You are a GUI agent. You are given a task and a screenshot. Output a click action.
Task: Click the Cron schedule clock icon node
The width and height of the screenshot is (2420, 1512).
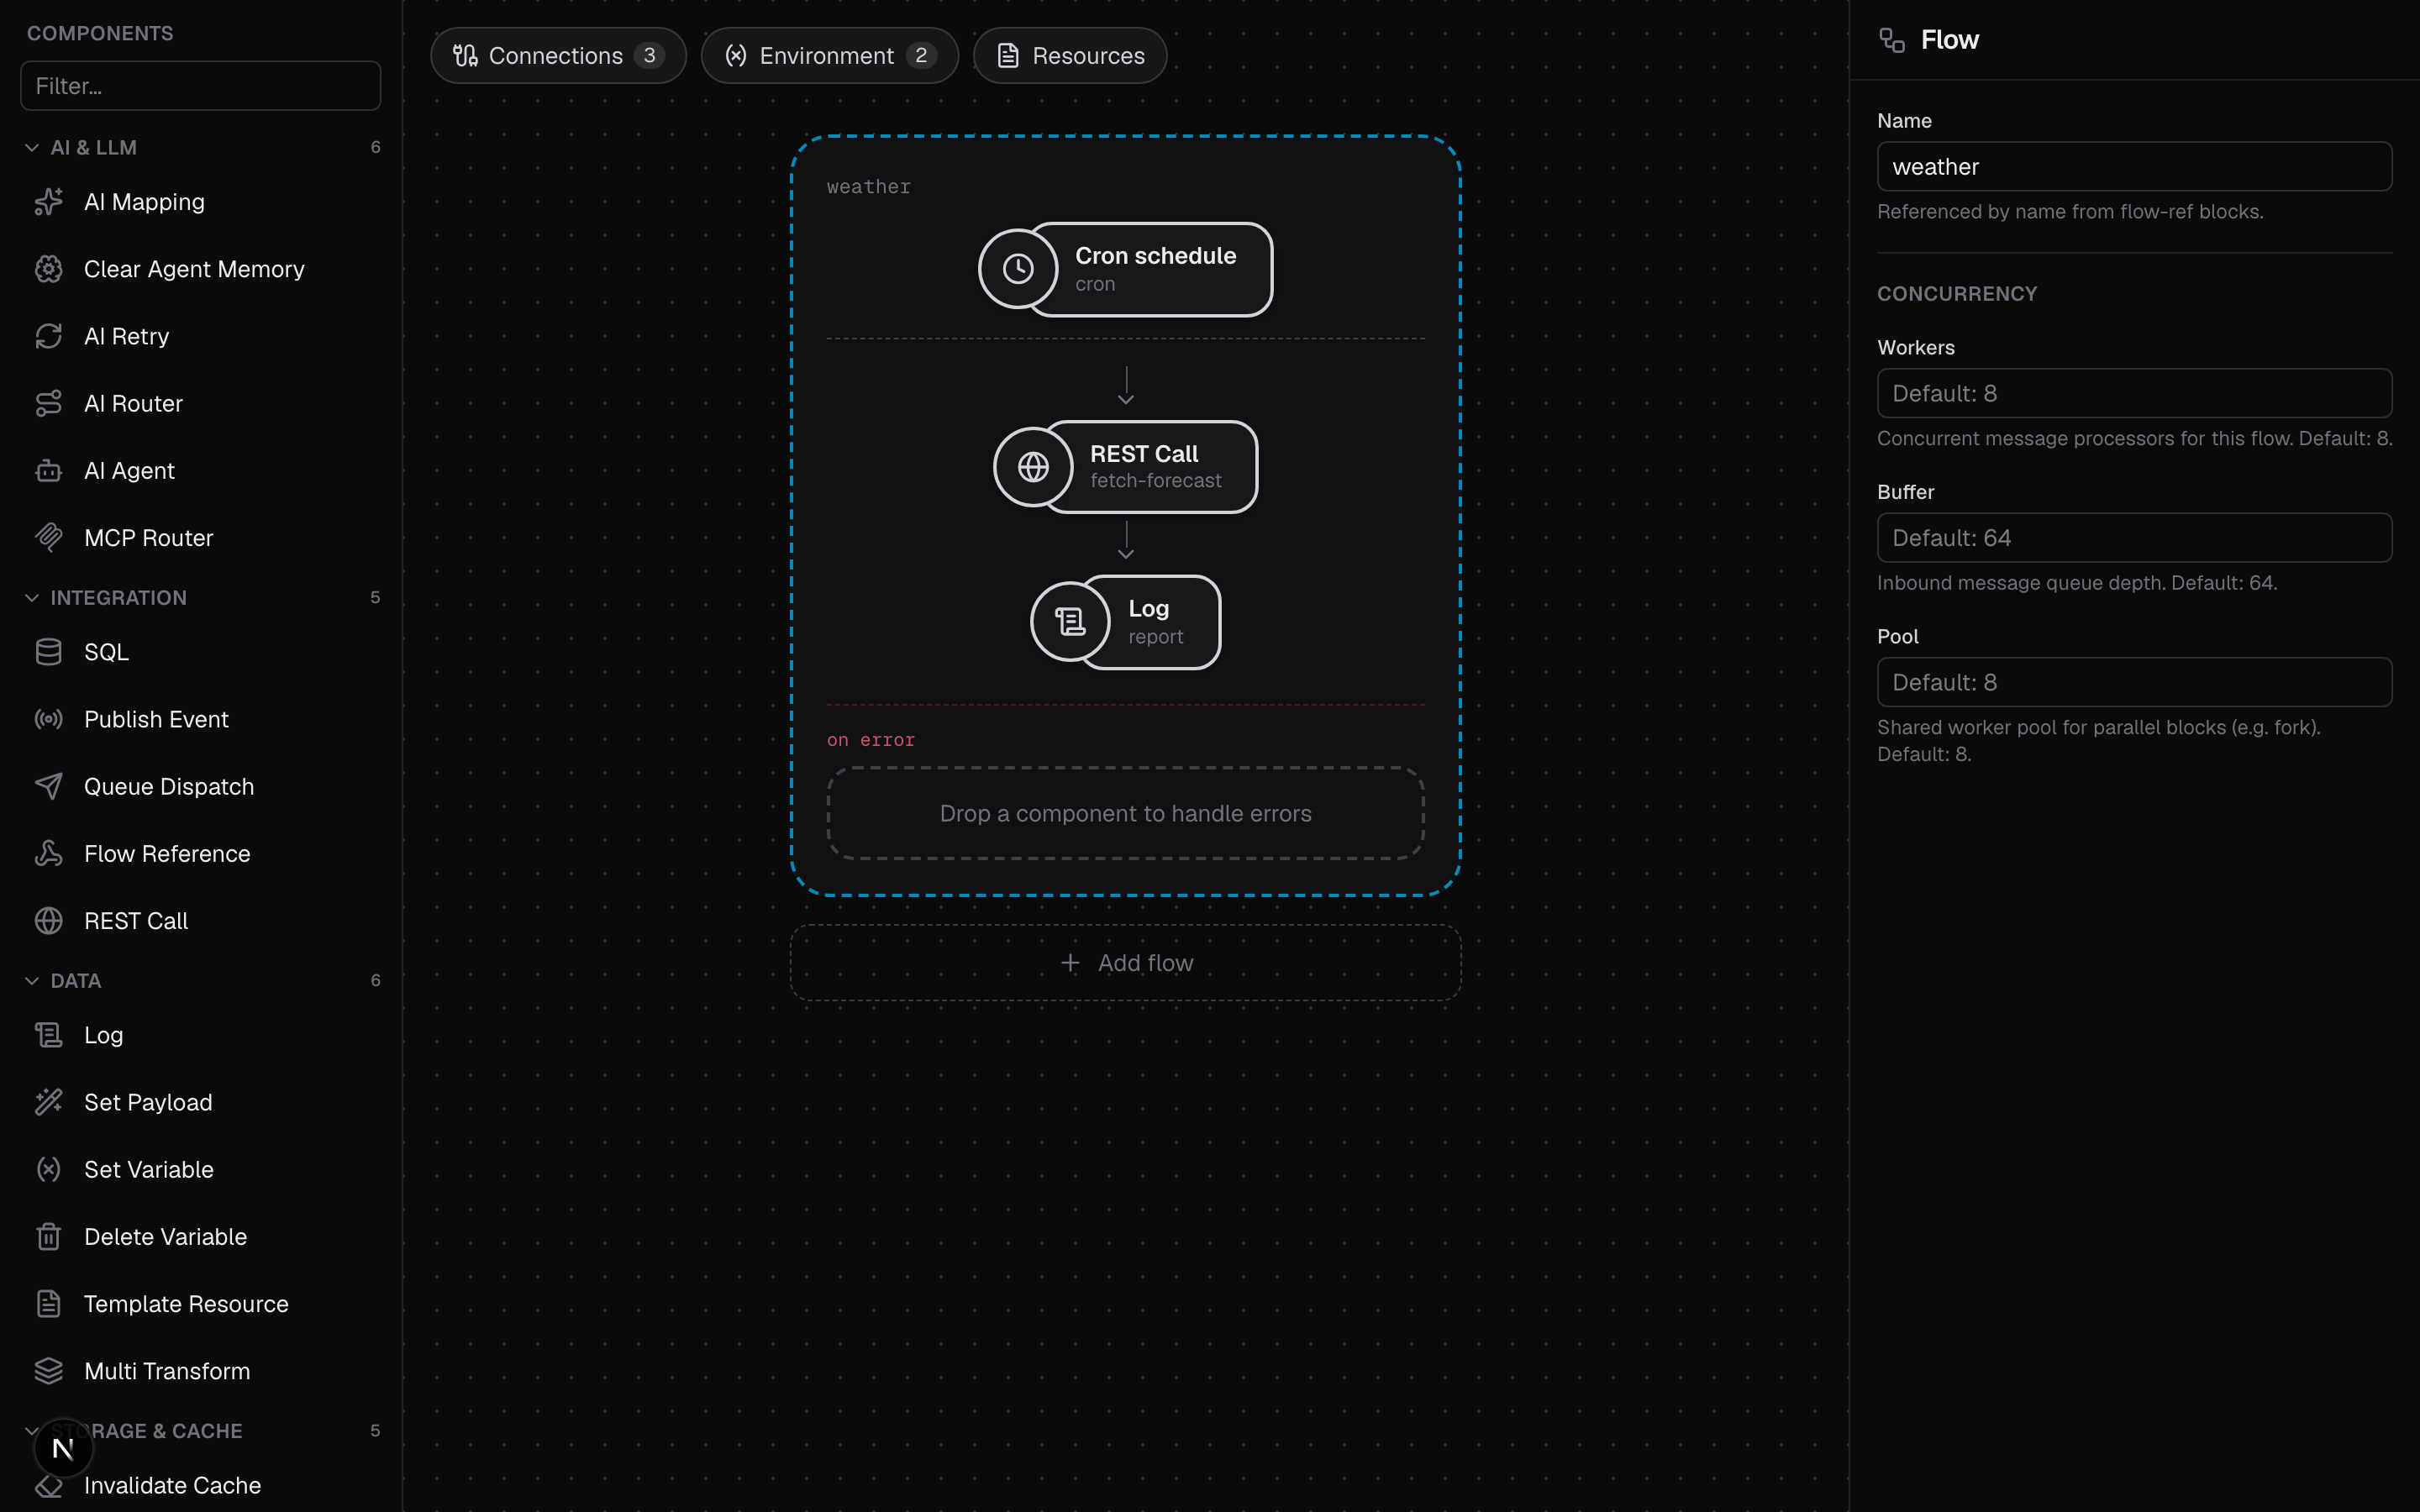pos(1018,269)
